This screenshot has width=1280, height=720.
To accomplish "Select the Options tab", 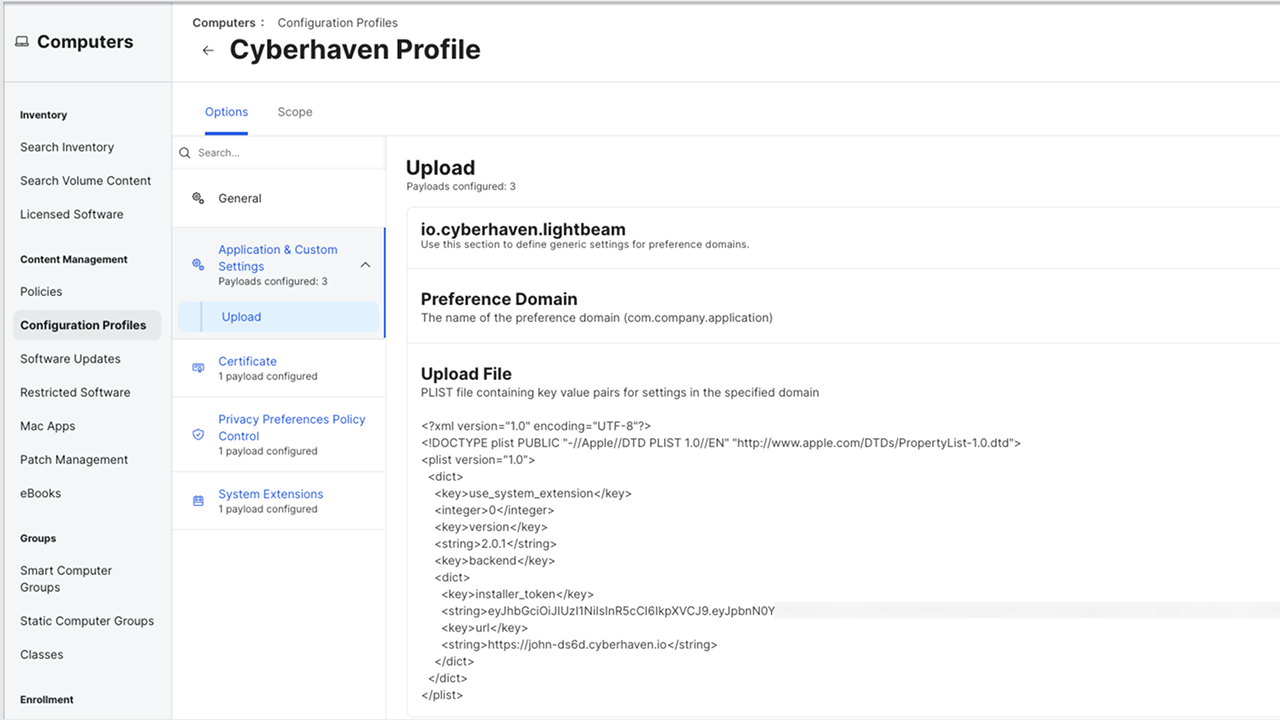I will 226,112.
